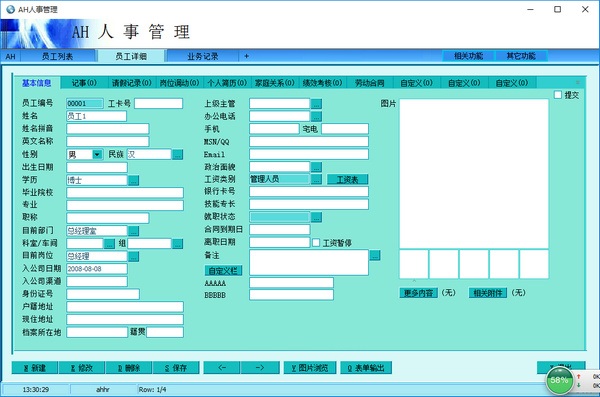
Task: Open the 请假记录(0) tab
Action: click(x=132, y=83)
